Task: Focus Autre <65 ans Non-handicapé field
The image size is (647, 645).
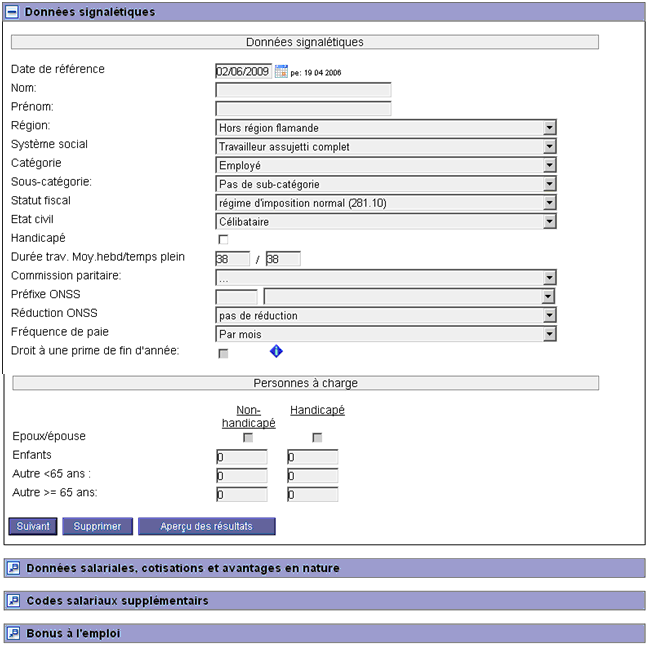Action: (x=242, y=476)
